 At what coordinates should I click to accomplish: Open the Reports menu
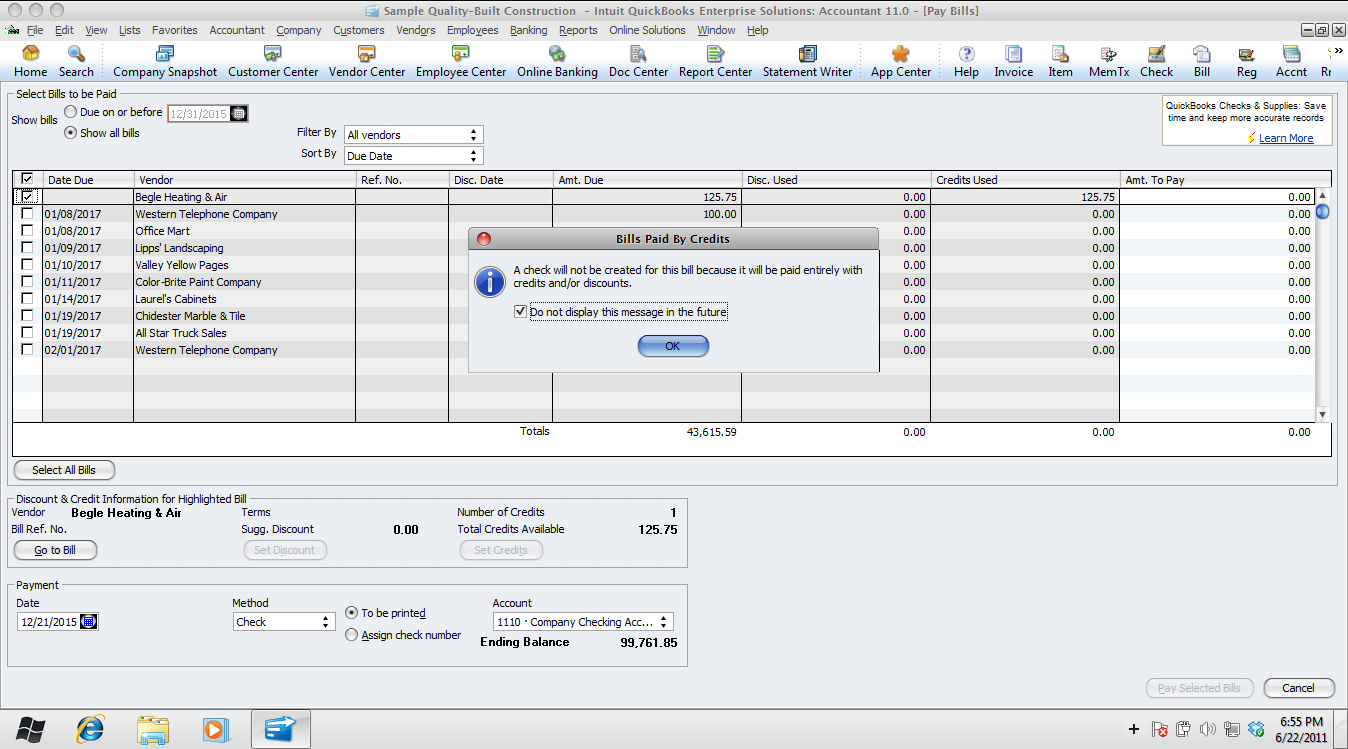click(x=578, y=30)
